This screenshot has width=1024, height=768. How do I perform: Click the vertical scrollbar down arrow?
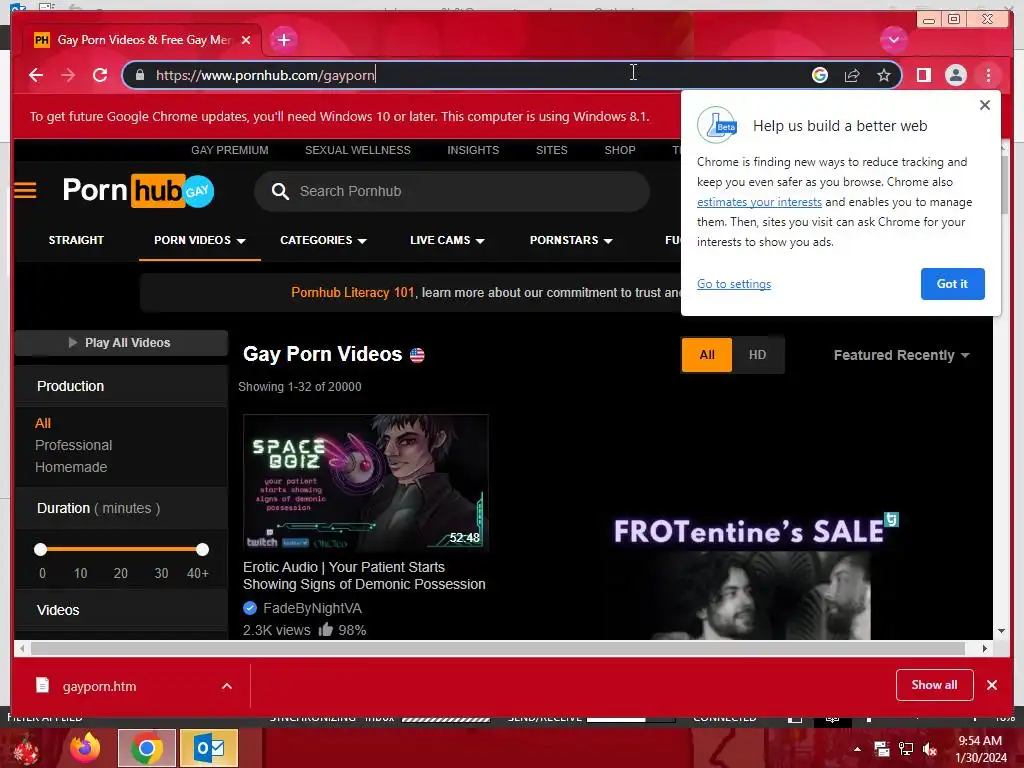(1002, 632)
